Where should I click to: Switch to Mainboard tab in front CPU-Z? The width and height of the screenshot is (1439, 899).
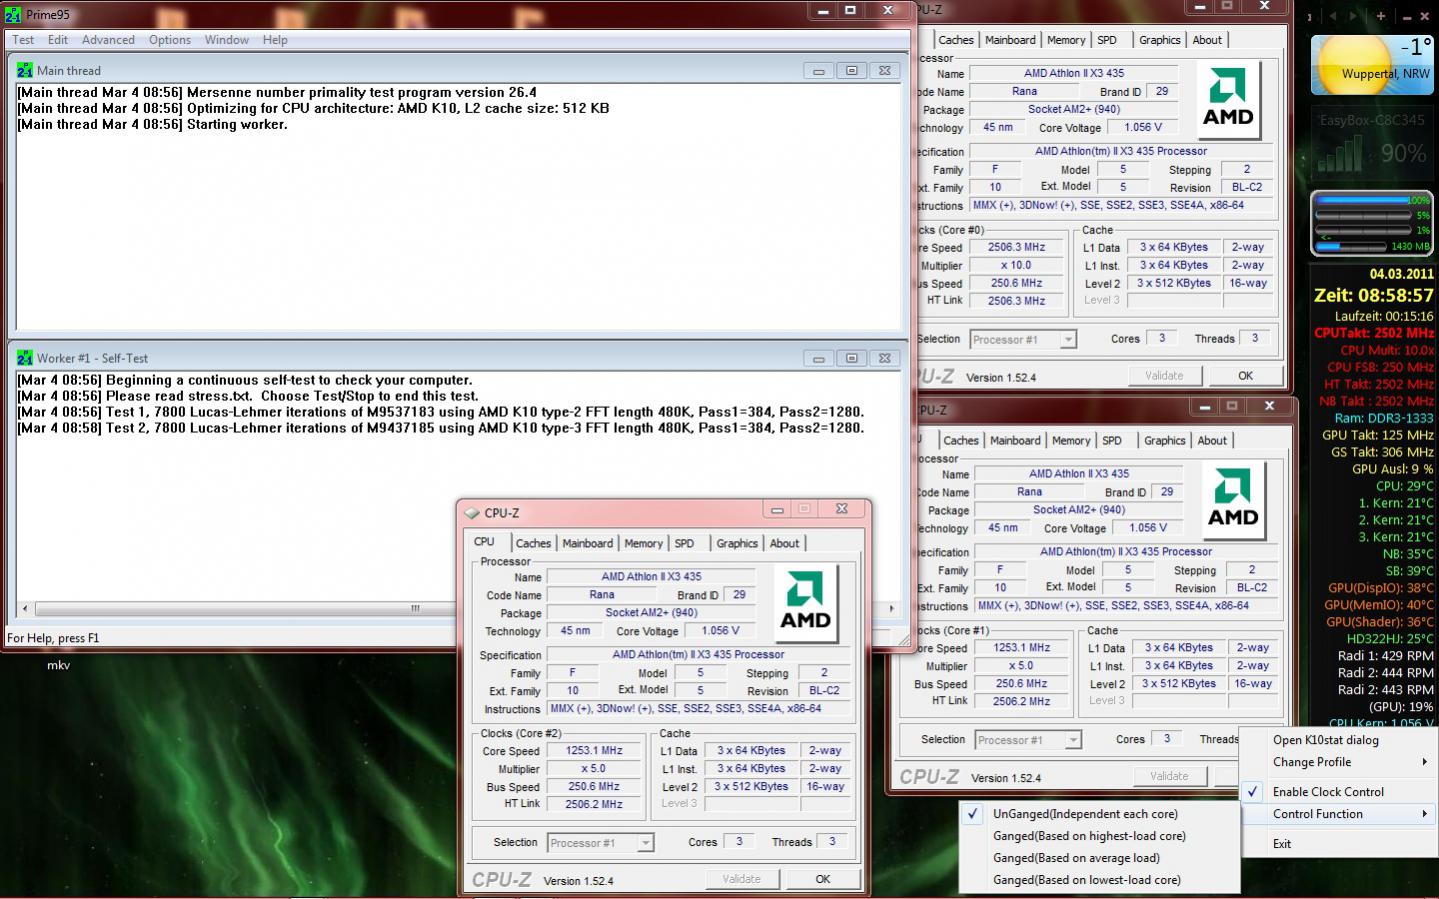click(587, 543)
